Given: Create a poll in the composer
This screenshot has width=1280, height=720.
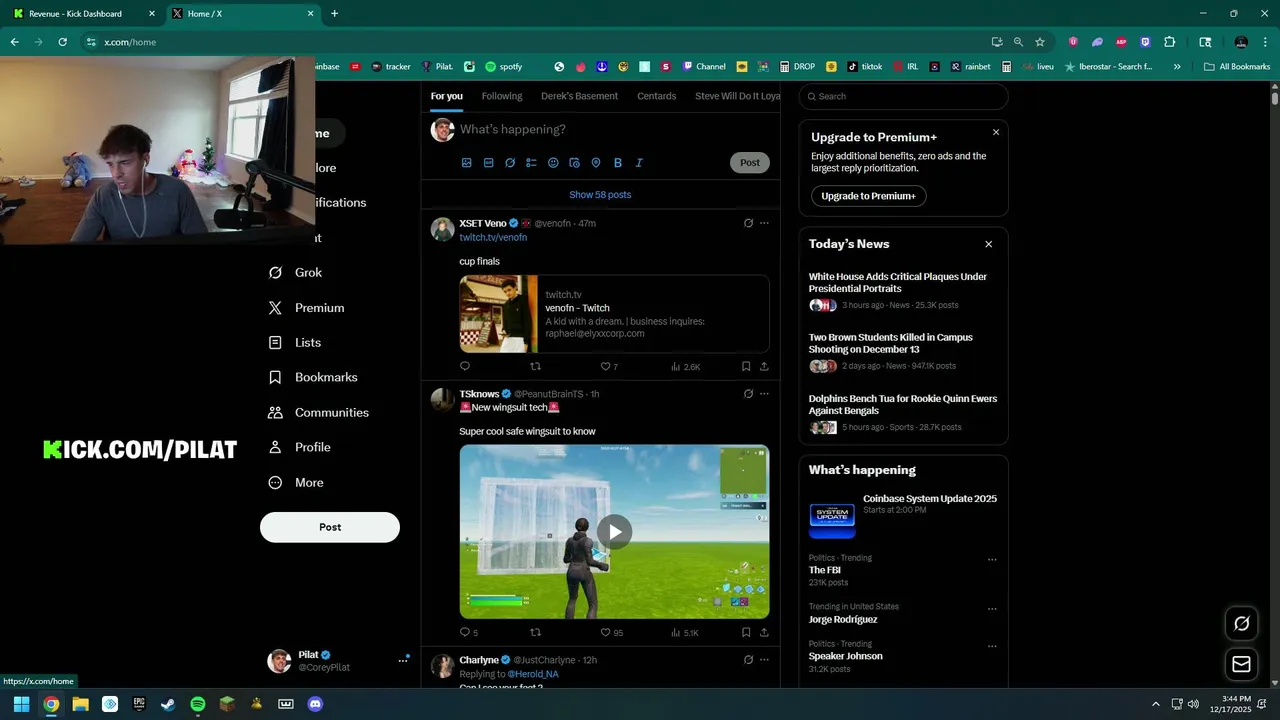Looking at the screenshot, I should 531,163.
